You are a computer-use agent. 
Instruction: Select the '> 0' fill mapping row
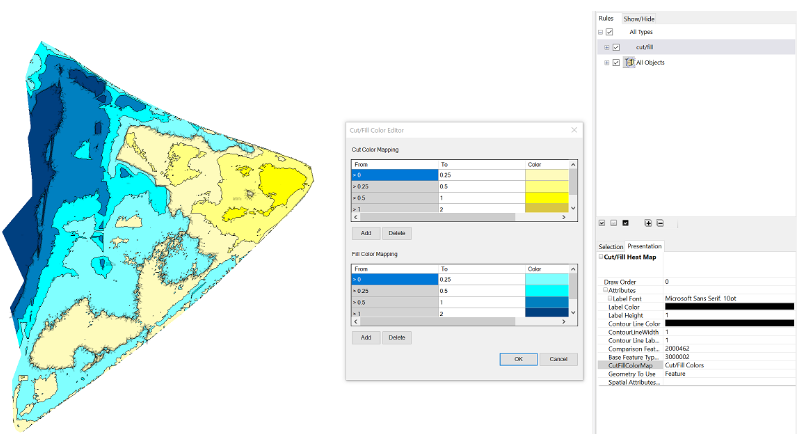tap(395, 279)
